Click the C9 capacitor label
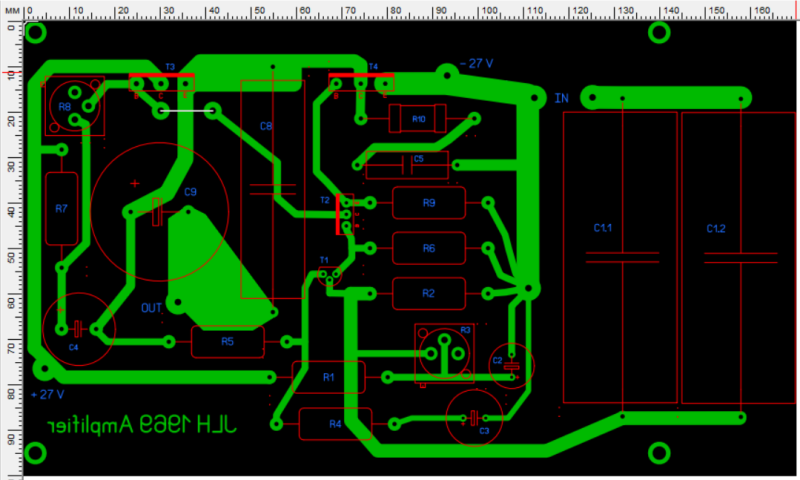The image size is (800, 480). coord(190,192)
